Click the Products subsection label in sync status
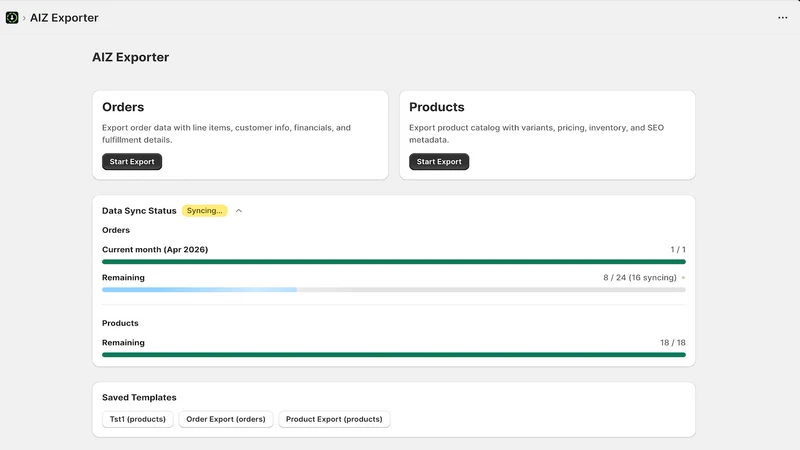Viewport: 800px width, 450px height. pyautogui.click(x=120, y=323)
